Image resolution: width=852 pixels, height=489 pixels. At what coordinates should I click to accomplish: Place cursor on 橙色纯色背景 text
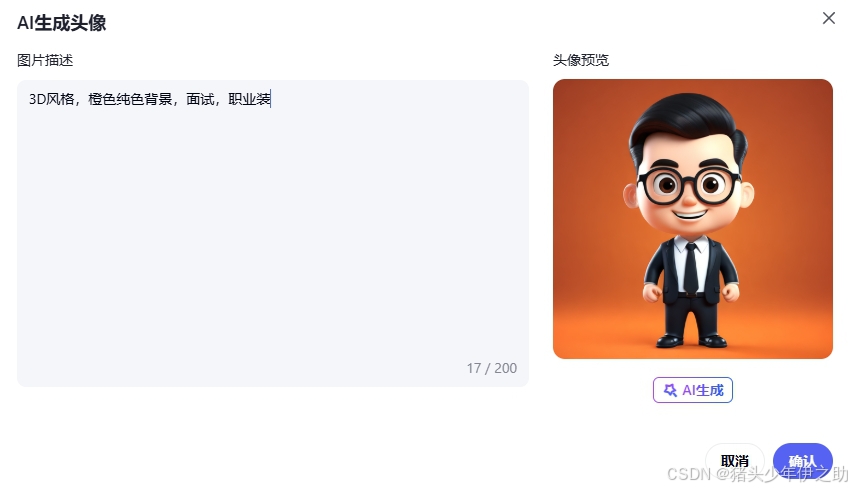click(x=130, y=99)
